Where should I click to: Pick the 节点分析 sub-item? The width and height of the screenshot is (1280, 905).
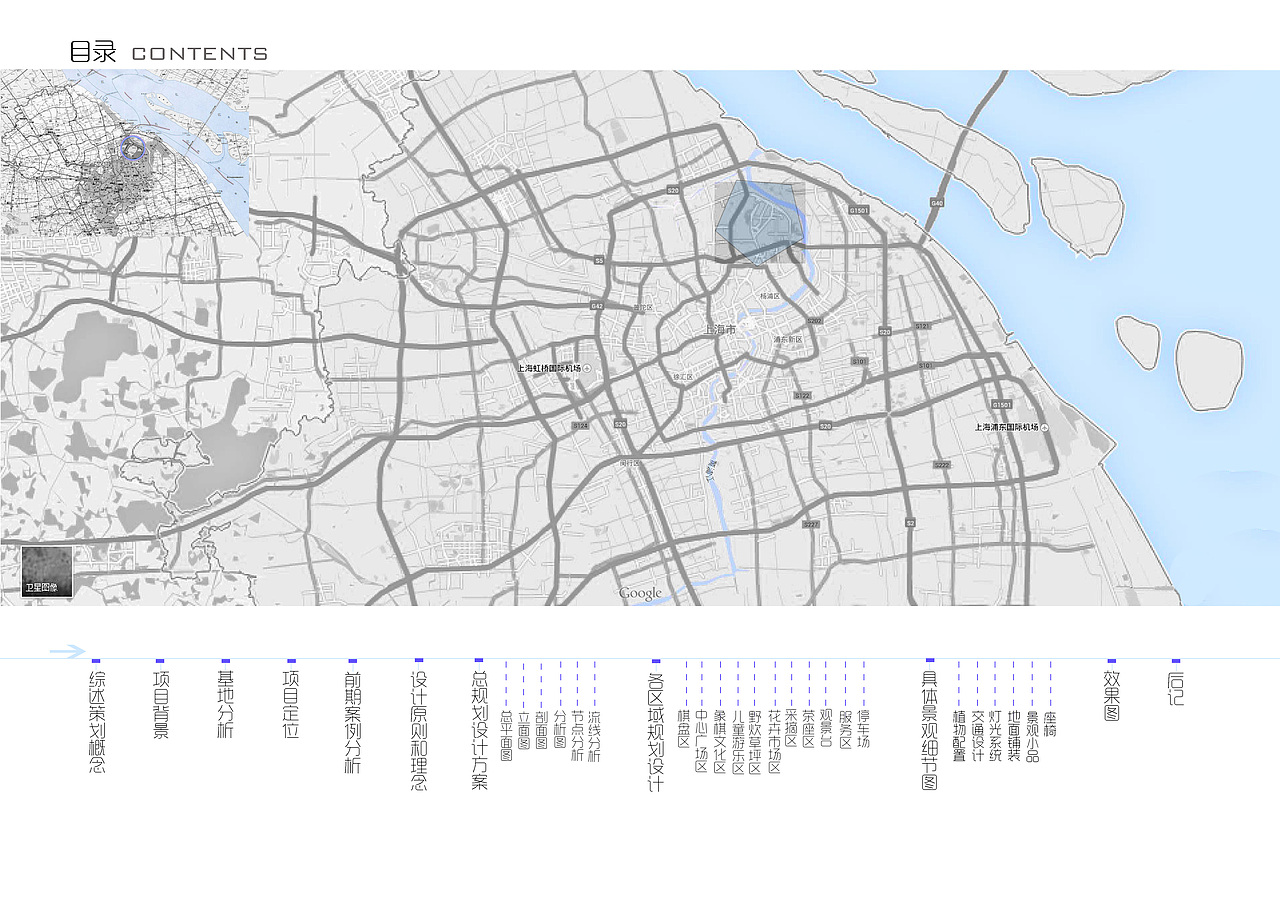coord(577,737)
